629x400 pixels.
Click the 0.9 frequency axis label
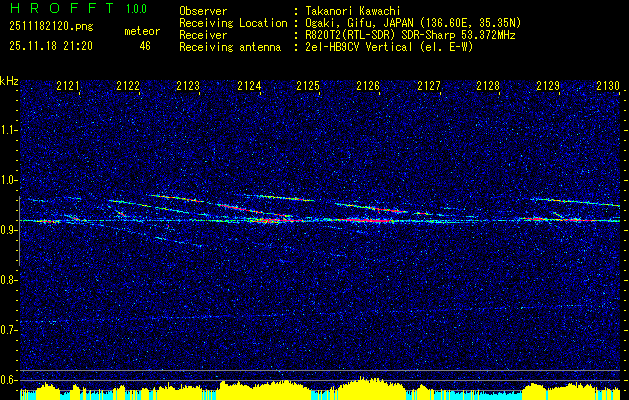coord(9,230)
